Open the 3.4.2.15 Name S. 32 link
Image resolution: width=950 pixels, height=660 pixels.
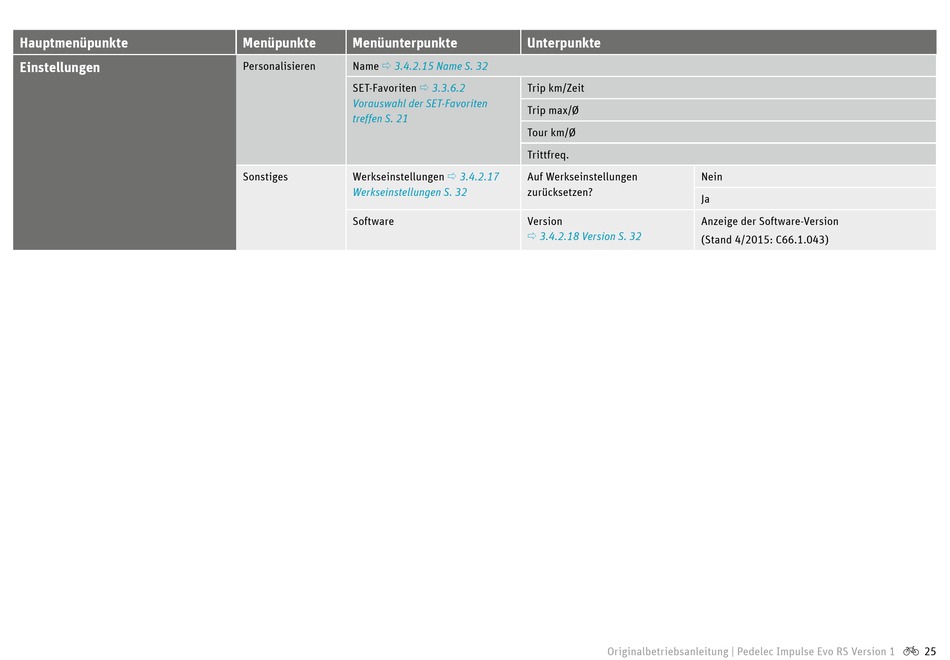click(441, 66)
